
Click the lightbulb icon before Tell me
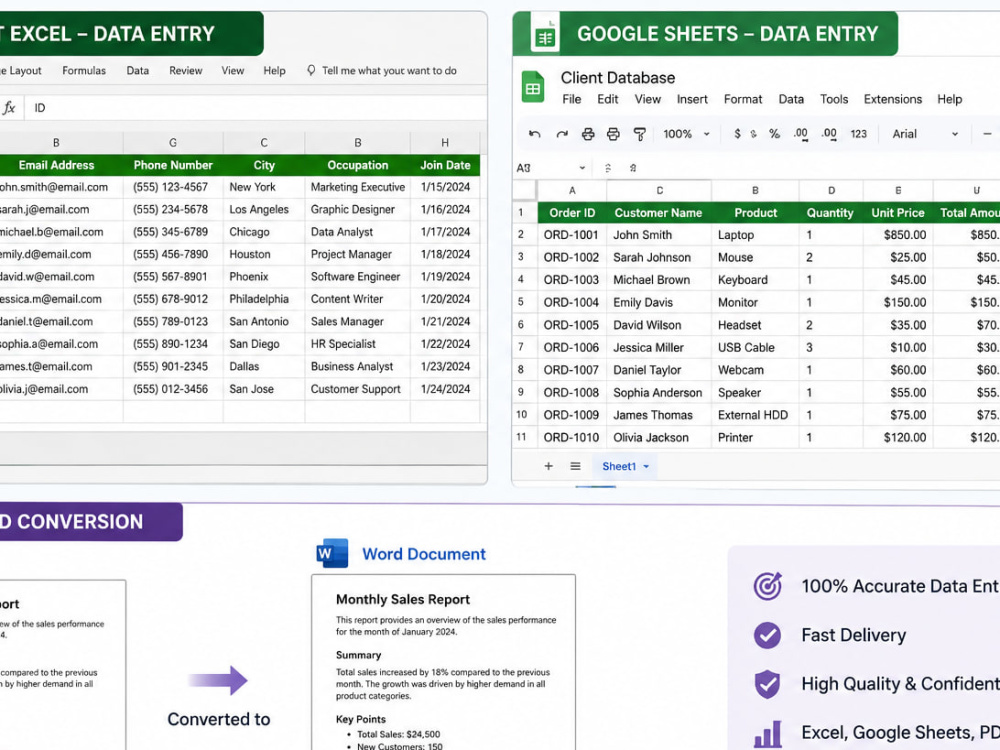point(311,70)
